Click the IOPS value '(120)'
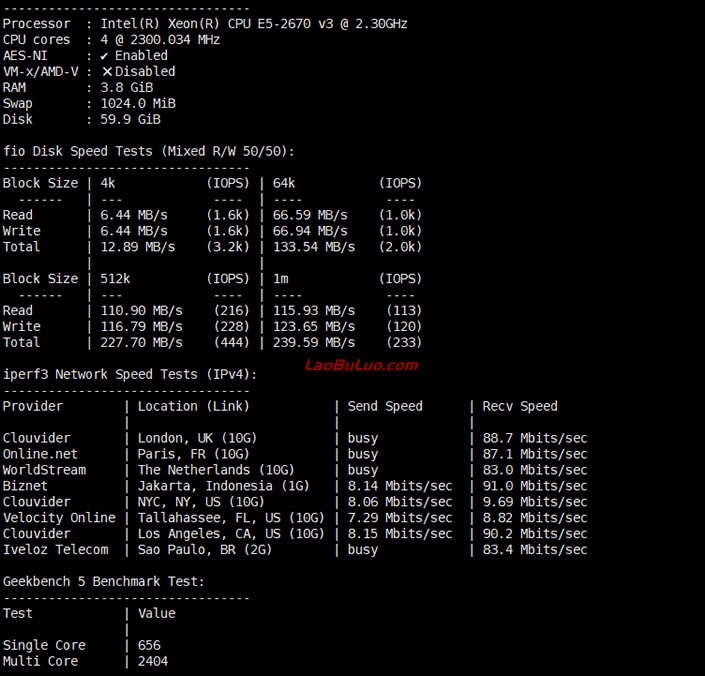This screenshot has height=676, width=705. click(404, 327)
